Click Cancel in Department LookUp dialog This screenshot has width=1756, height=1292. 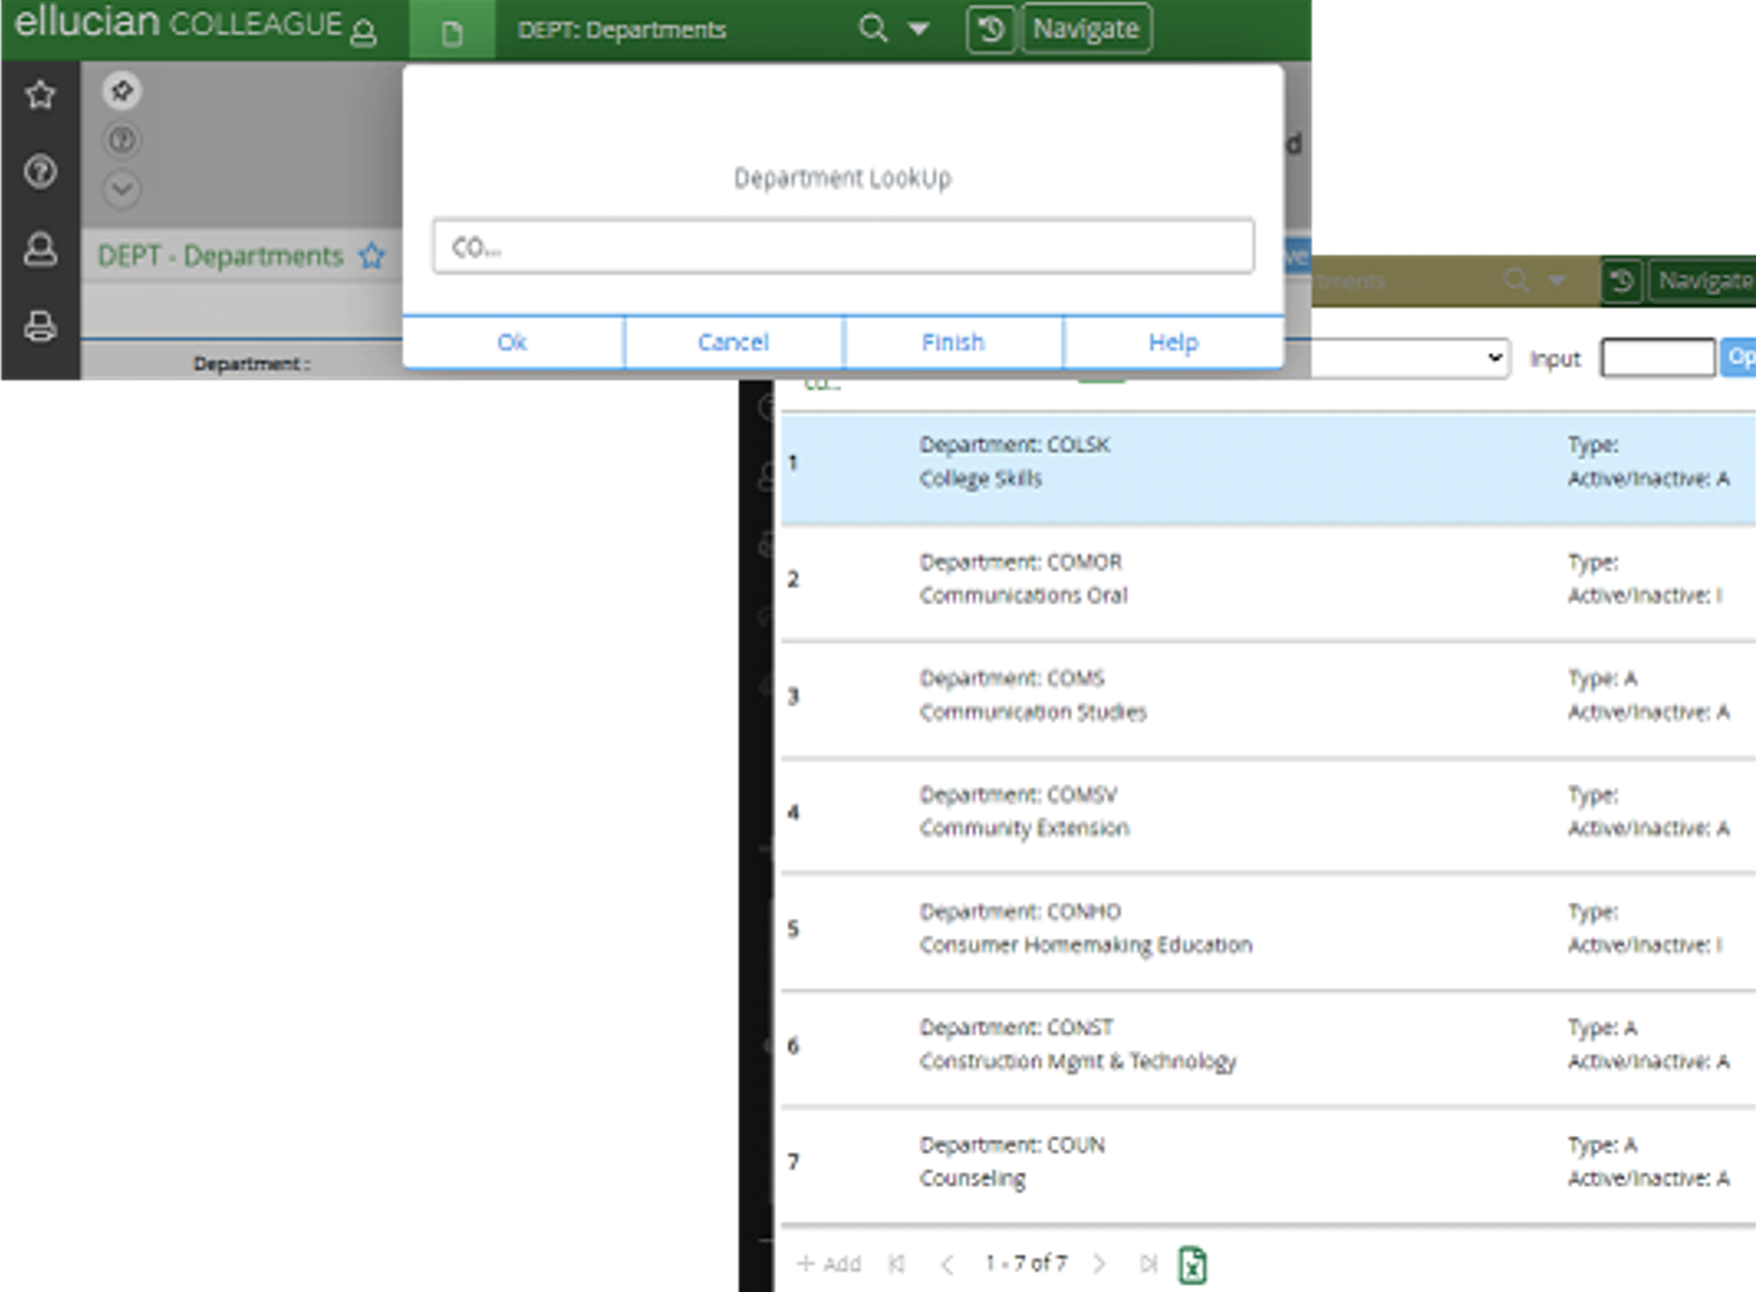(x=733, y=342)
